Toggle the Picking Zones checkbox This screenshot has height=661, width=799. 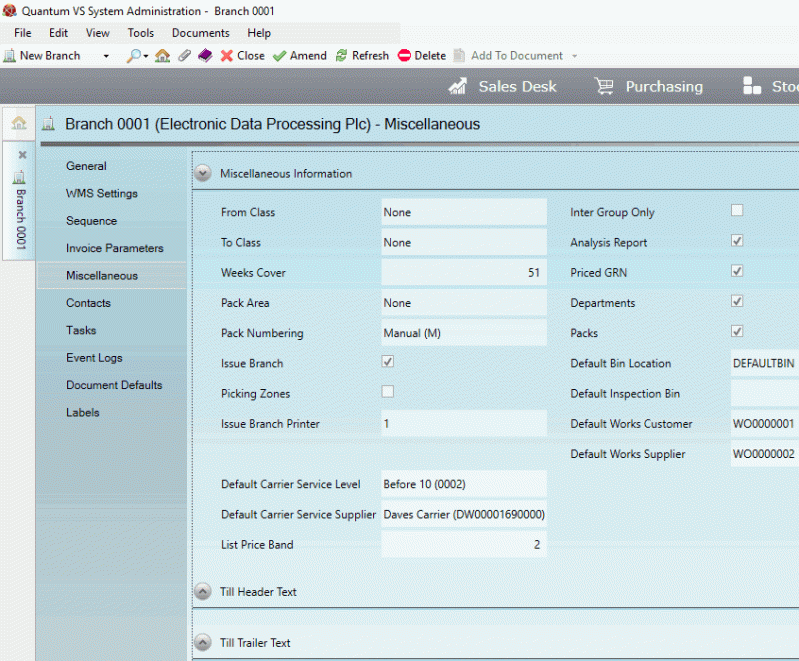pyautogui.click(x=388, y=391)
